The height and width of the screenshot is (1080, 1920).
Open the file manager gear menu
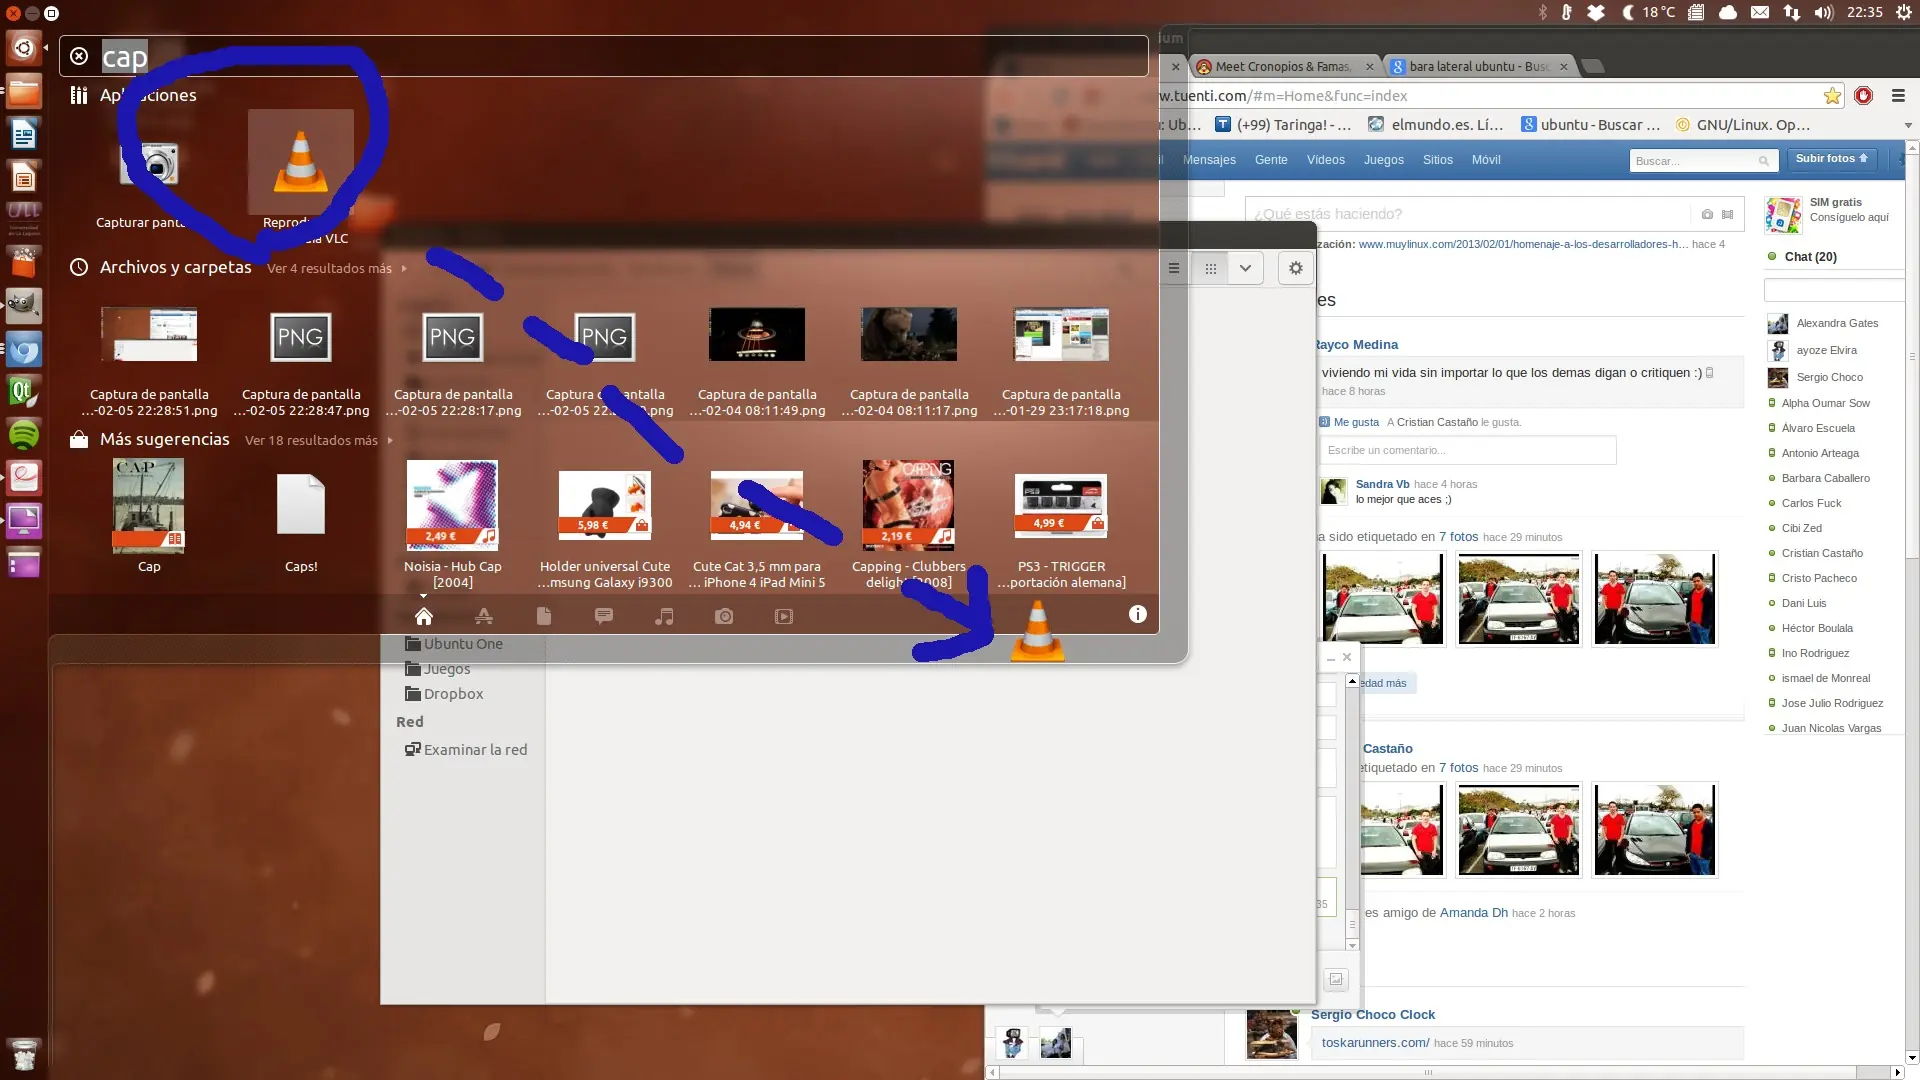(1296, 268)
